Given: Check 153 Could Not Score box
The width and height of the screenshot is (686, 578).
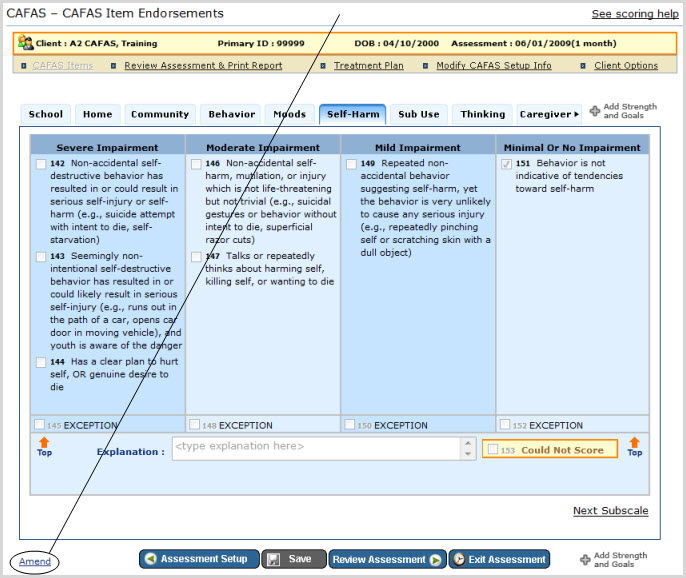Looking at the screenshot, I should point(493,449).
